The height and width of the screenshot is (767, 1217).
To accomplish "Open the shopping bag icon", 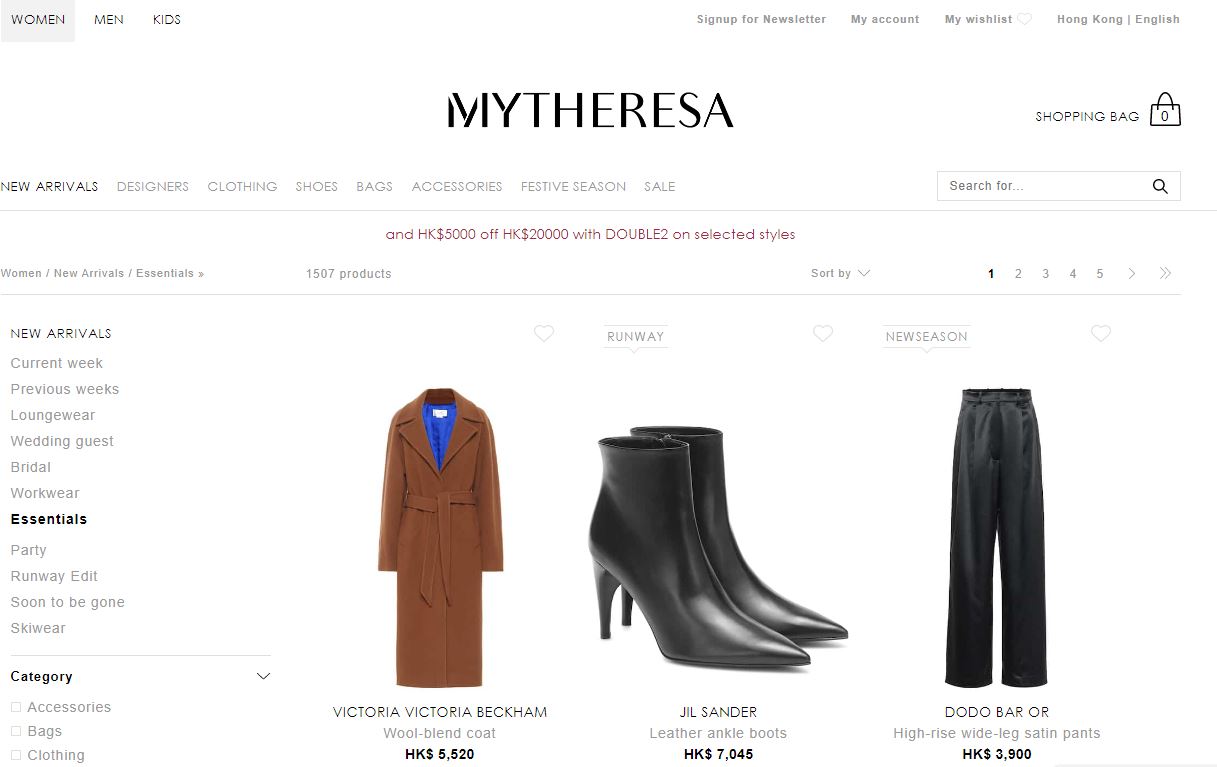I will (1165, 109).
